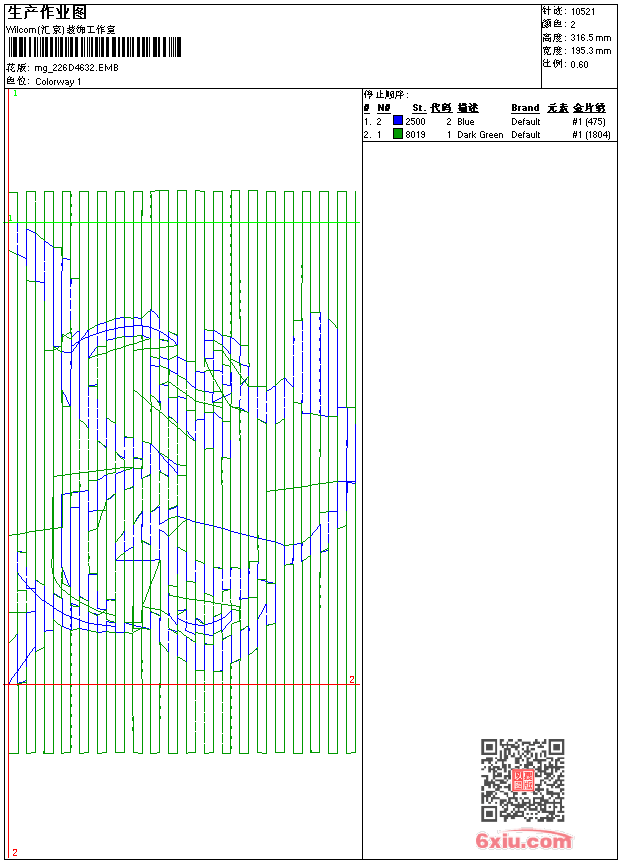Click 'Default' brand in the Dark Green row
This screenshot has height=860, width=620.
[526, 134]
